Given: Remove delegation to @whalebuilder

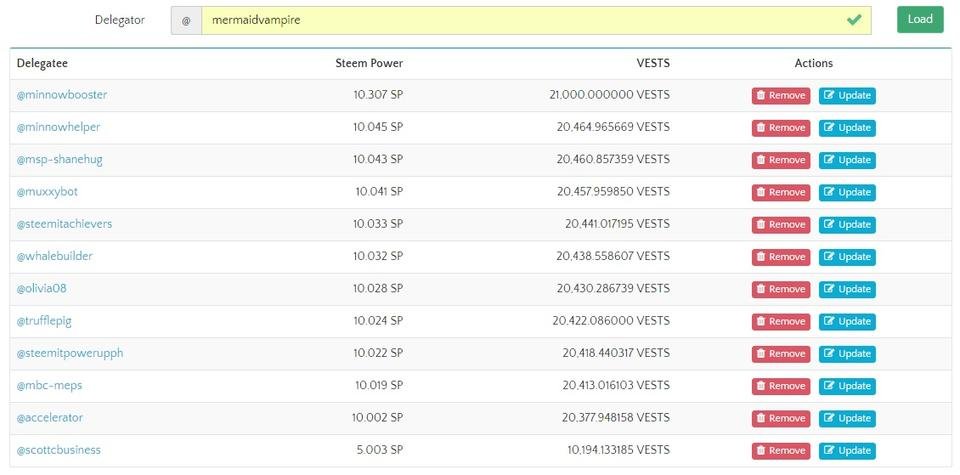Looking at the screenshot, I should [x=781, y=258].
